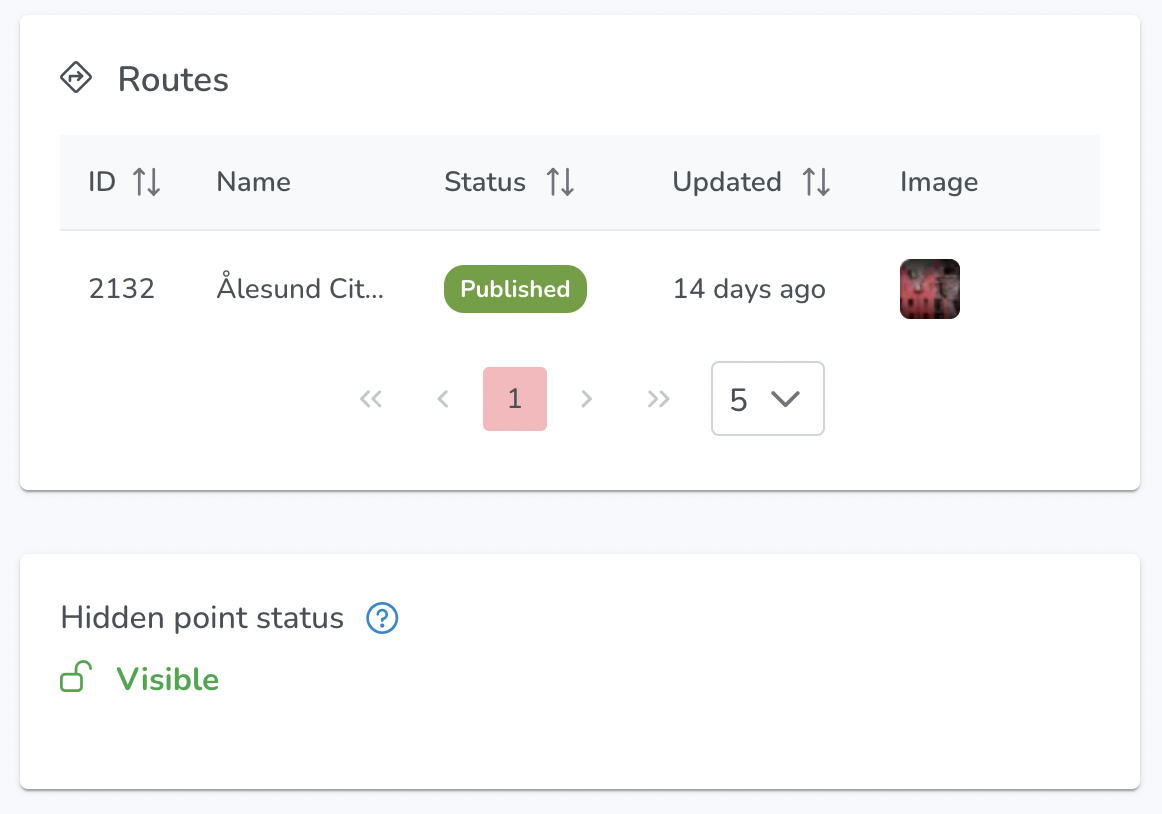The width and height of the screenshot is (1162, 814).
Task: Jump to last page double-right arrows
Action: click(658, 399)
